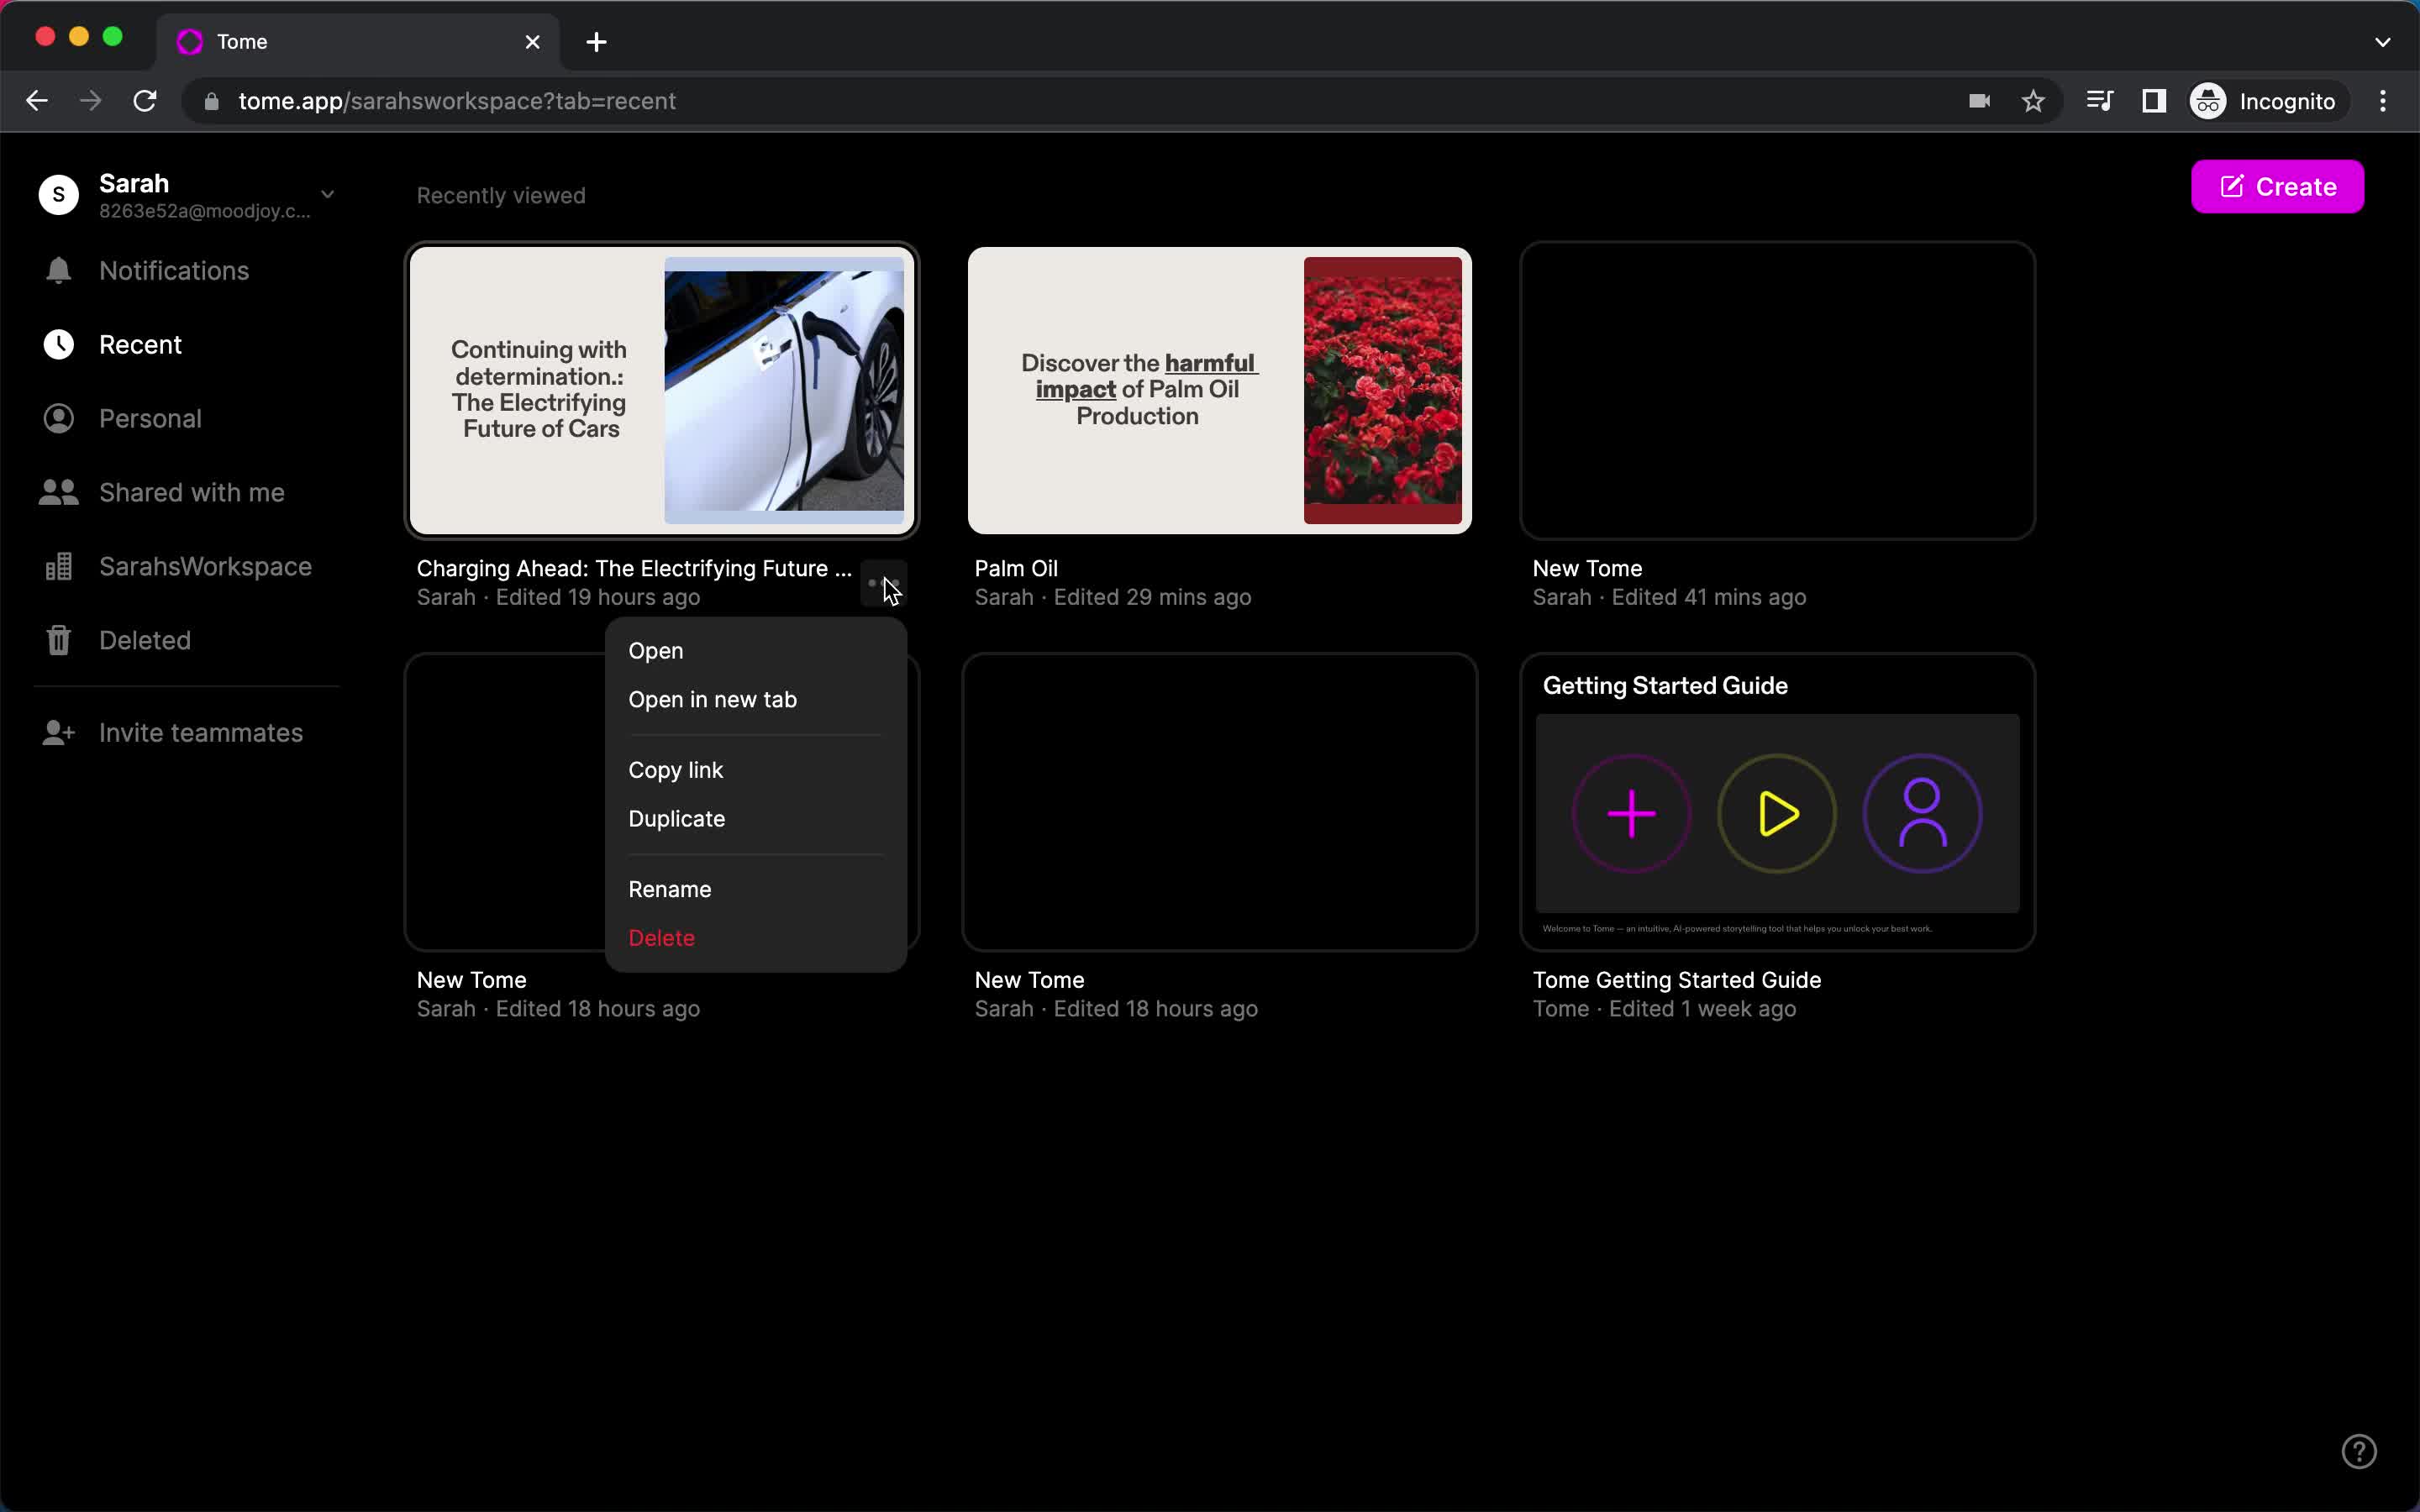Go to the Personal section
The width and height of the screenshot is (2420, 1512).
click(150, 419)
